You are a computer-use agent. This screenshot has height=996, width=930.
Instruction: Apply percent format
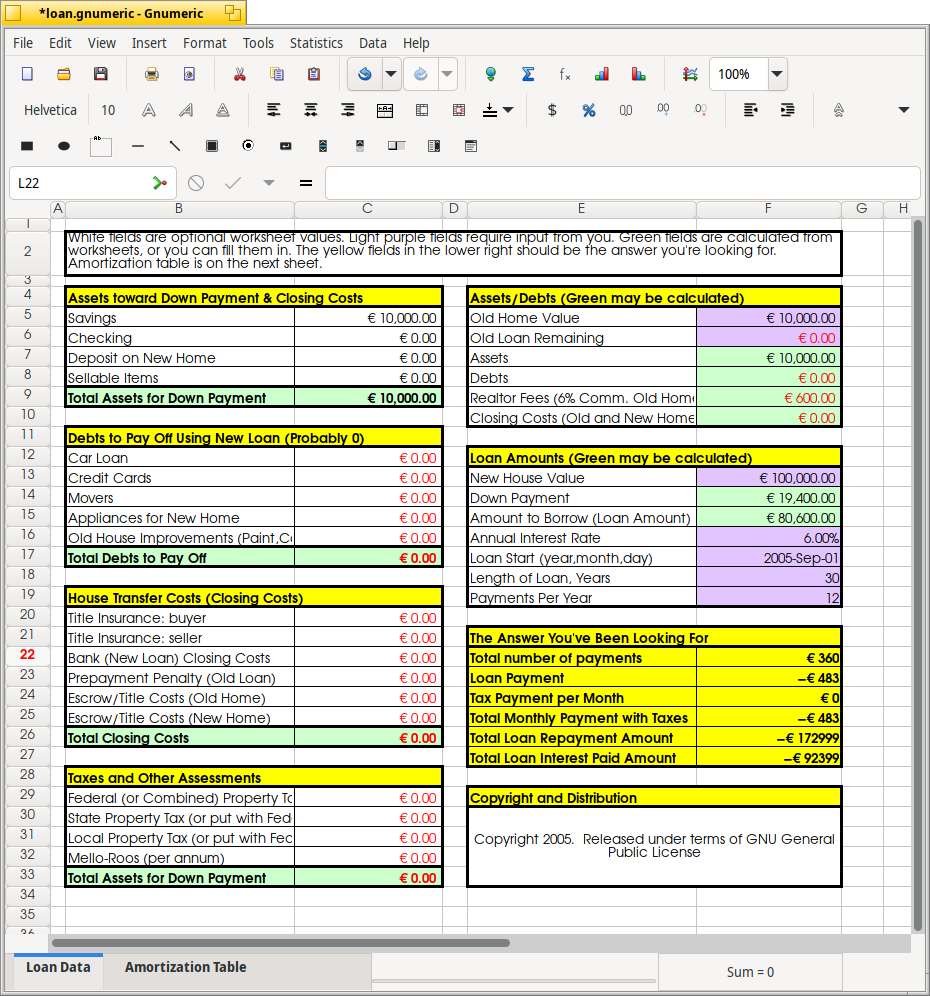pos(589,111)
